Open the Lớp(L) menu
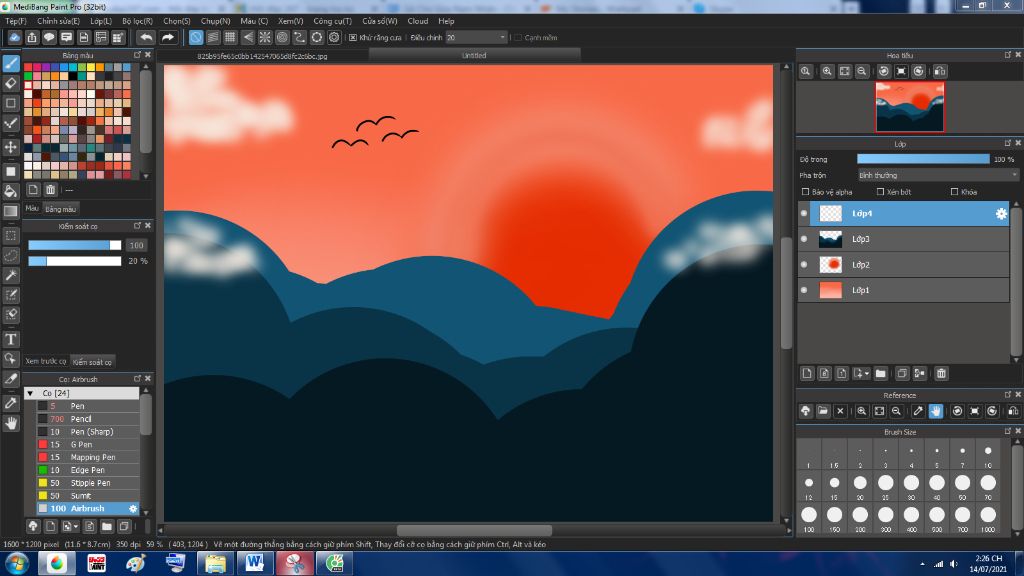 coord(101,21)
